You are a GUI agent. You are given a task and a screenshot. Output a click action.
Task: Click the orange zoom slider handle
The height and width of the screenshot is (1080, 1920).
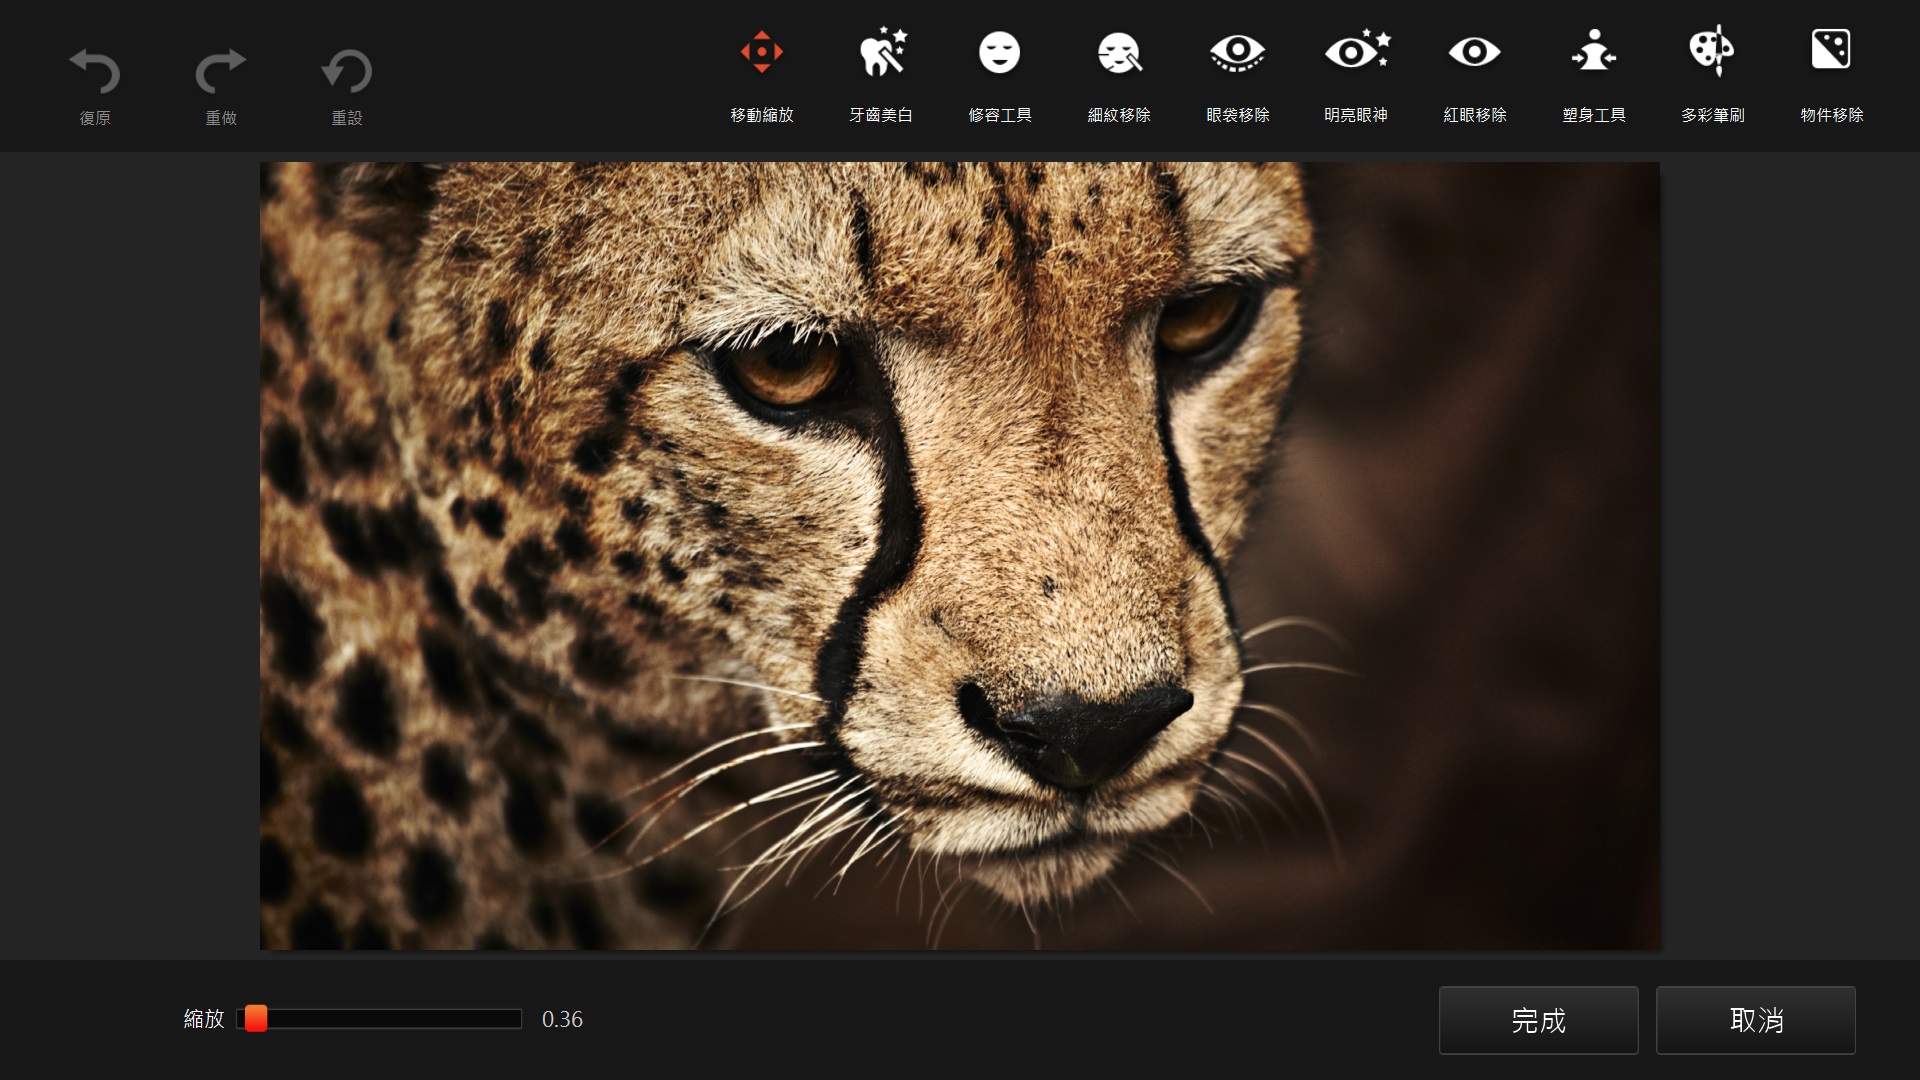pyautogui.click(x=256, y=1018)
